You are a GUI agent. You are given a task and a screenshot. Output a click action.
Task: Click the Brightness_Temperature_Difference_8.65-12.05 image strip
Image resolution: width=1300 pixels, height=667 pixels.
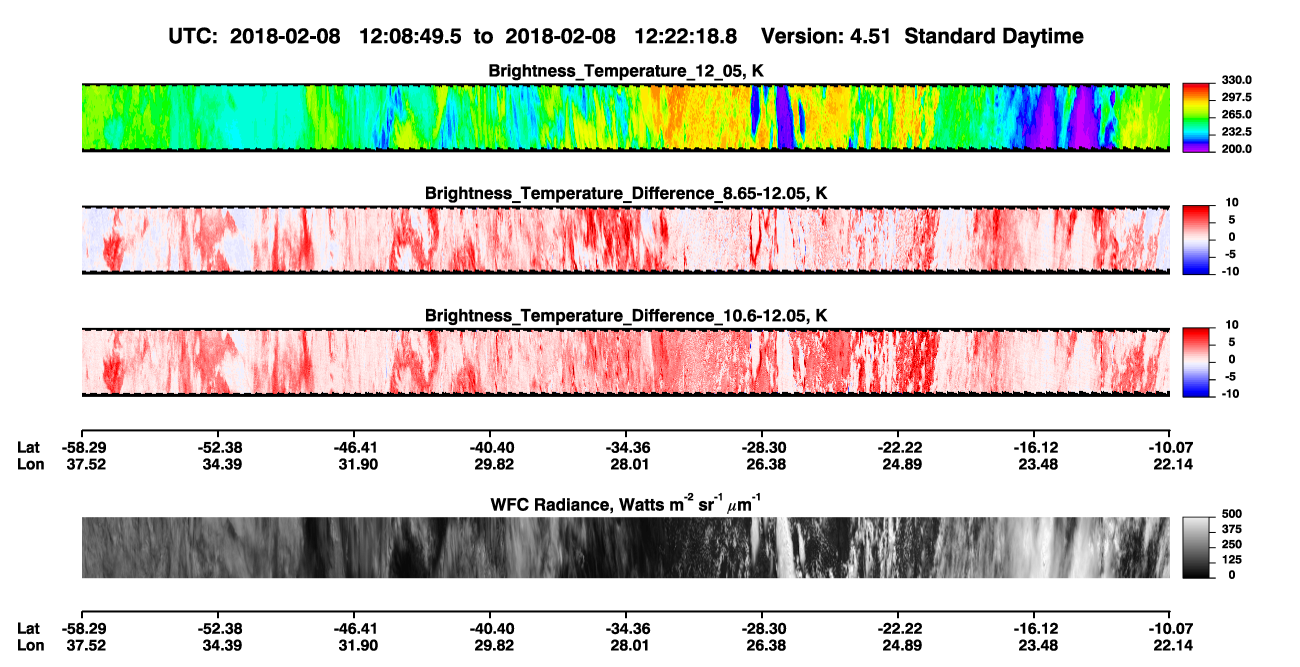(x=625, y=240)
